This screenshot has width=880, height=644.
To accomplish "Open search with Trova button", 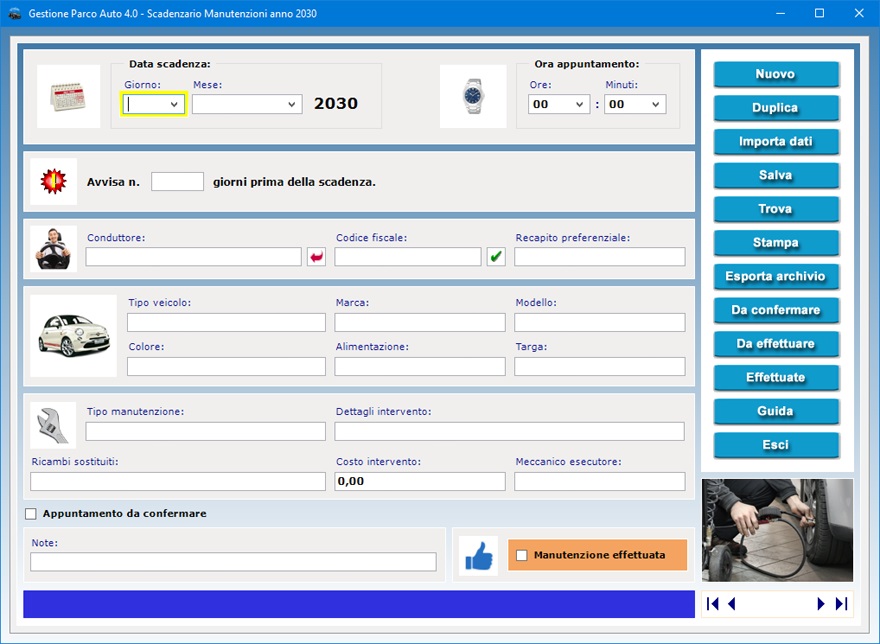I will coord(776,209).
